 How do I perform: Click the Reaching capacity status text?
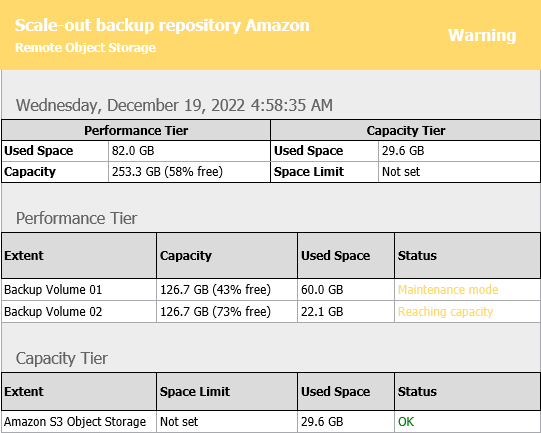445,312
